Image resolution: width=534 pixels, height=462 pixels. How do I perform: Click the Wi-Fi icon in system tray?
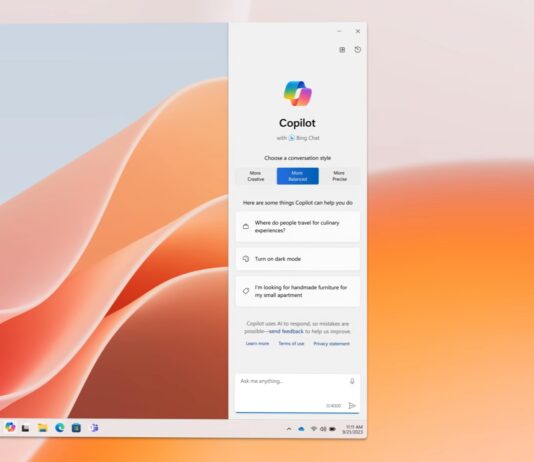(x=314, y=429)
